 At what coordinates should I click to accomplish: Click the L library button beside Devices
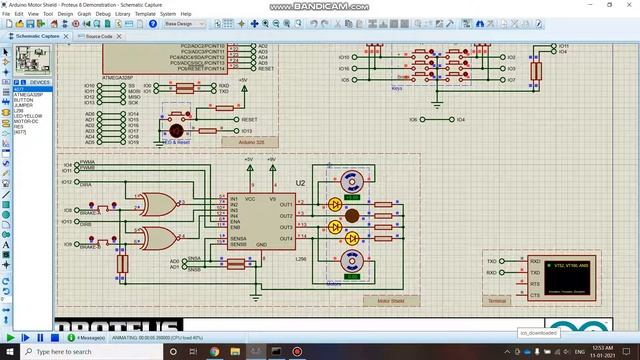point(23,82)
